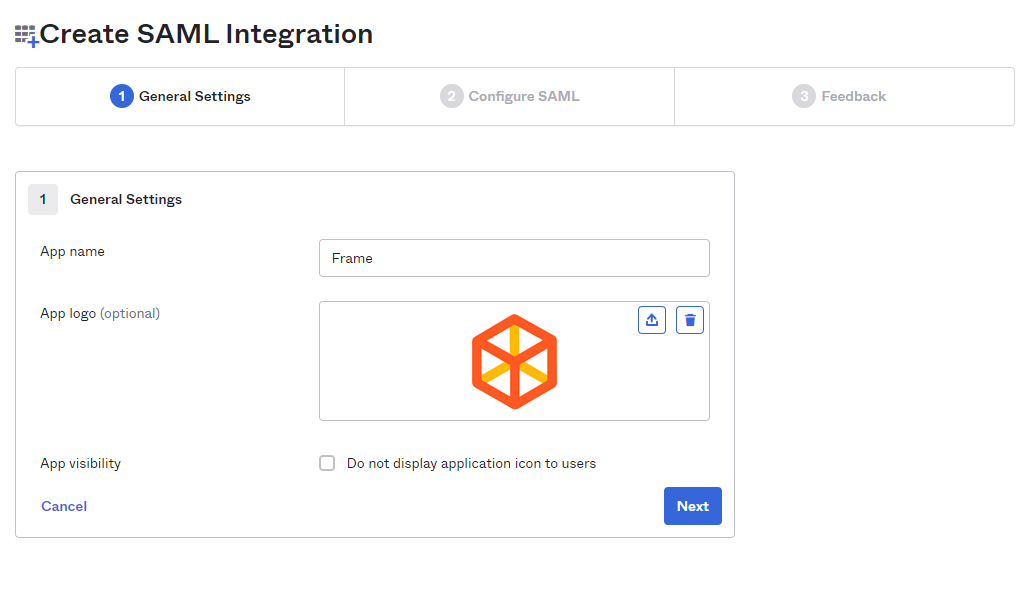Click the App visibility label
This screenshot has height=593, width=1028.
(80, 463)
